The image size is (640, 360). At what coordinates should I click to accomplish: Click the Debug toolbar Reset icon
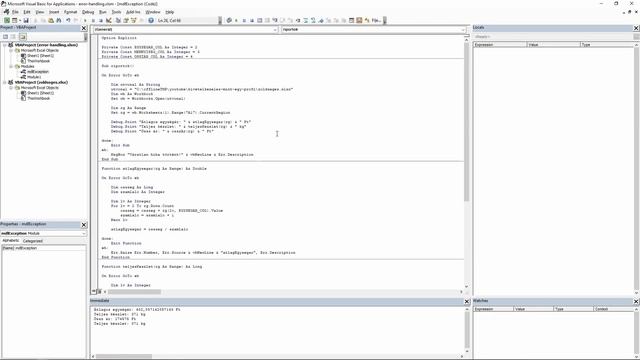tap(252, 20)
